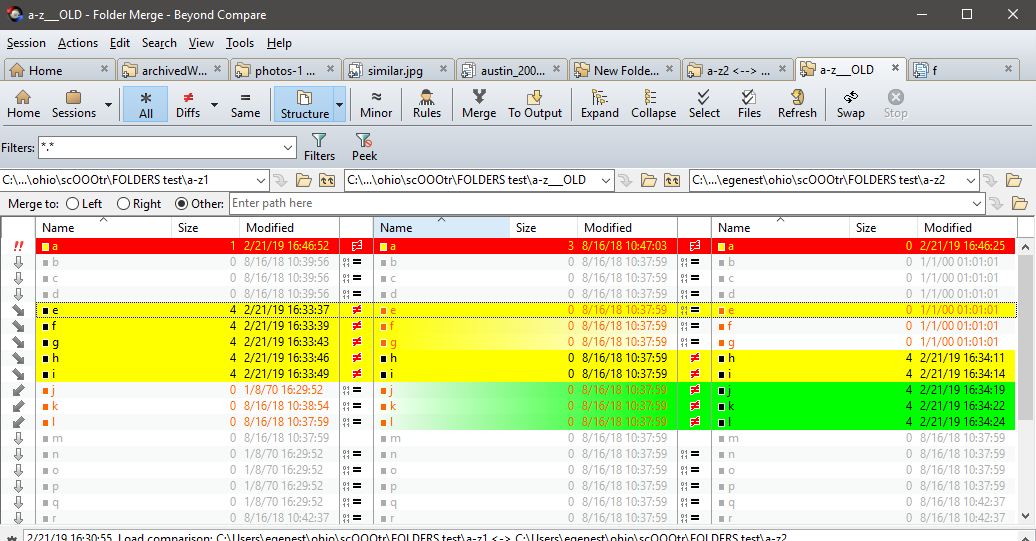This screenshot has height=541, width=1036.
Task: Show Same files only
Action: point(245,104)
